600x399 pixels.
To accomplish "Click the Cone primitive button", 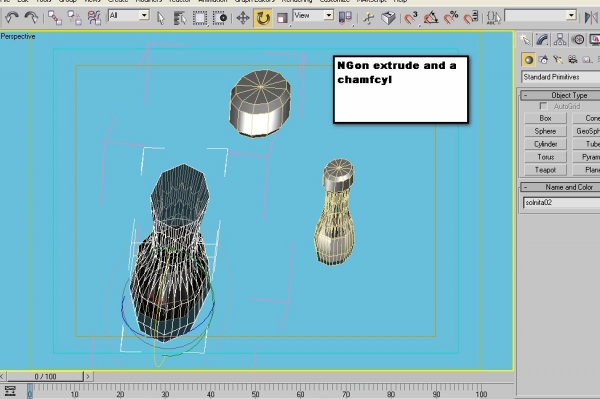I will point(586,118).
